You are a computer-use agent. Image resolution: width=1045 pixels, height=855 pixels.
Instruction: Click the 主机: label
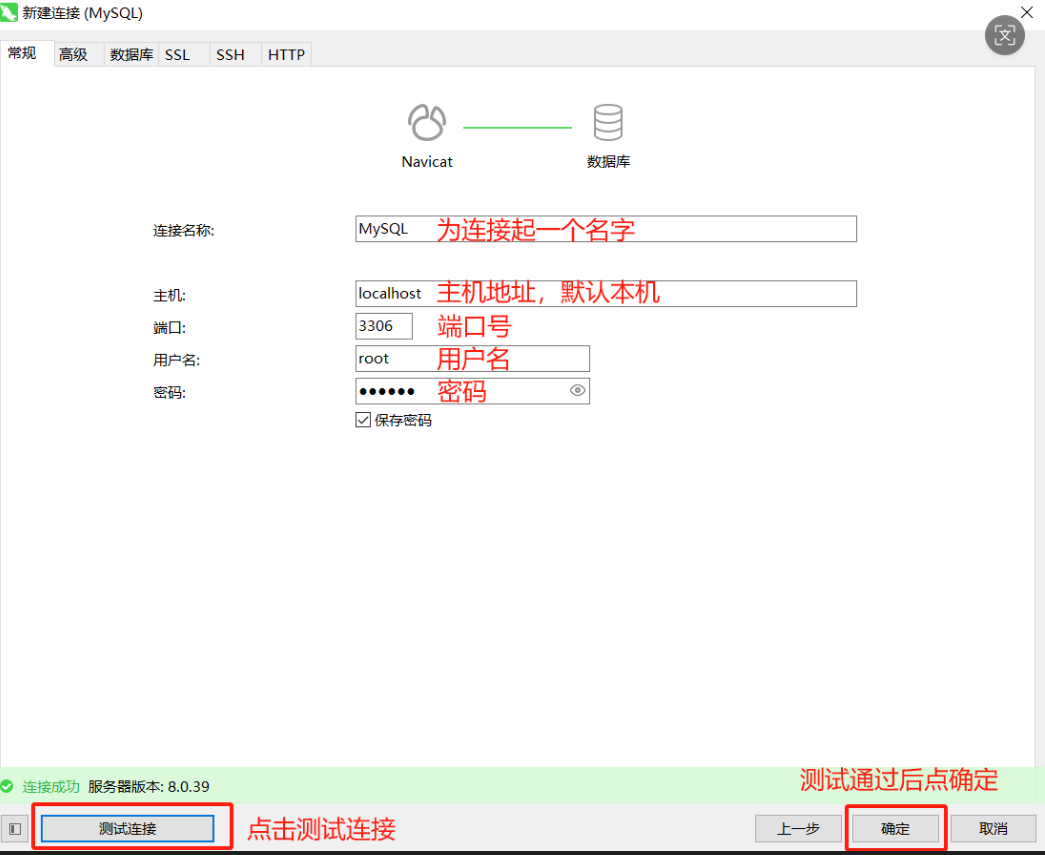(x=169, y=295)
